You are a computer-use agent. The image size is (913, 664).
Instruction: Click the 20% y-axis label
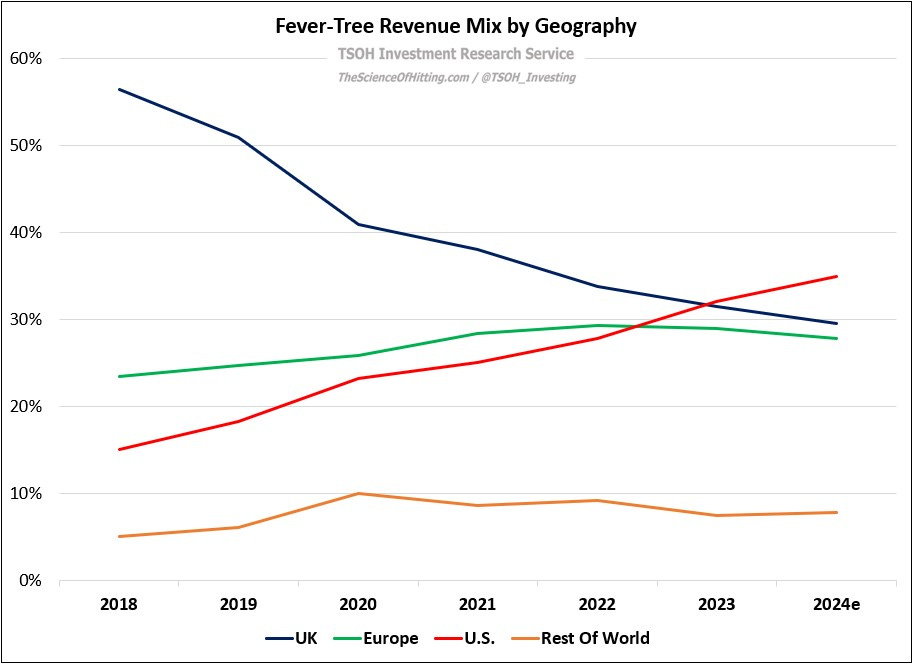point(26,407)
